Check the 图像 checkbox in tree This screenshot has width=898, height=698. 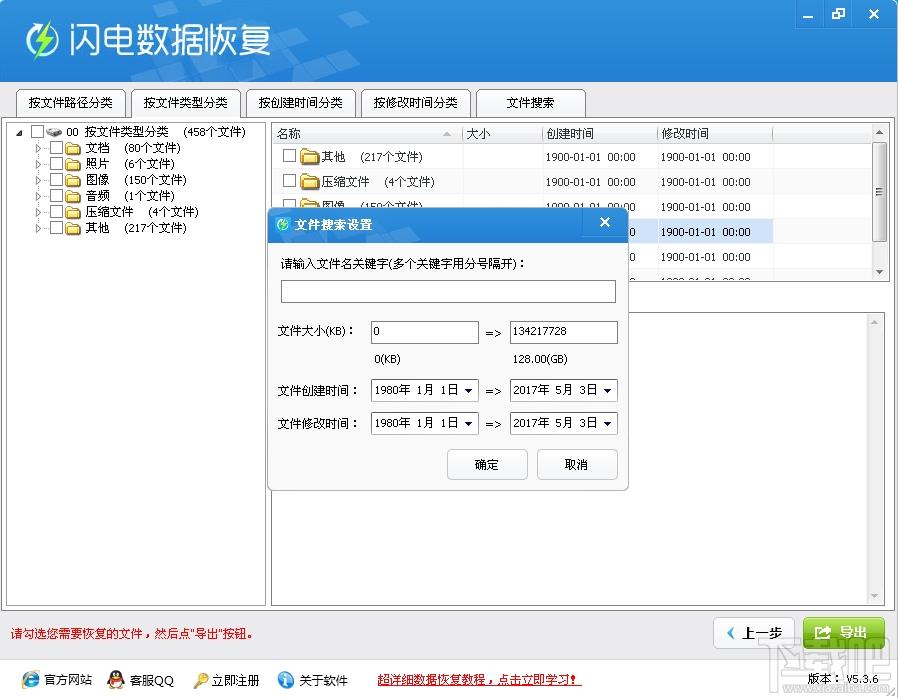tap(56, 180)
